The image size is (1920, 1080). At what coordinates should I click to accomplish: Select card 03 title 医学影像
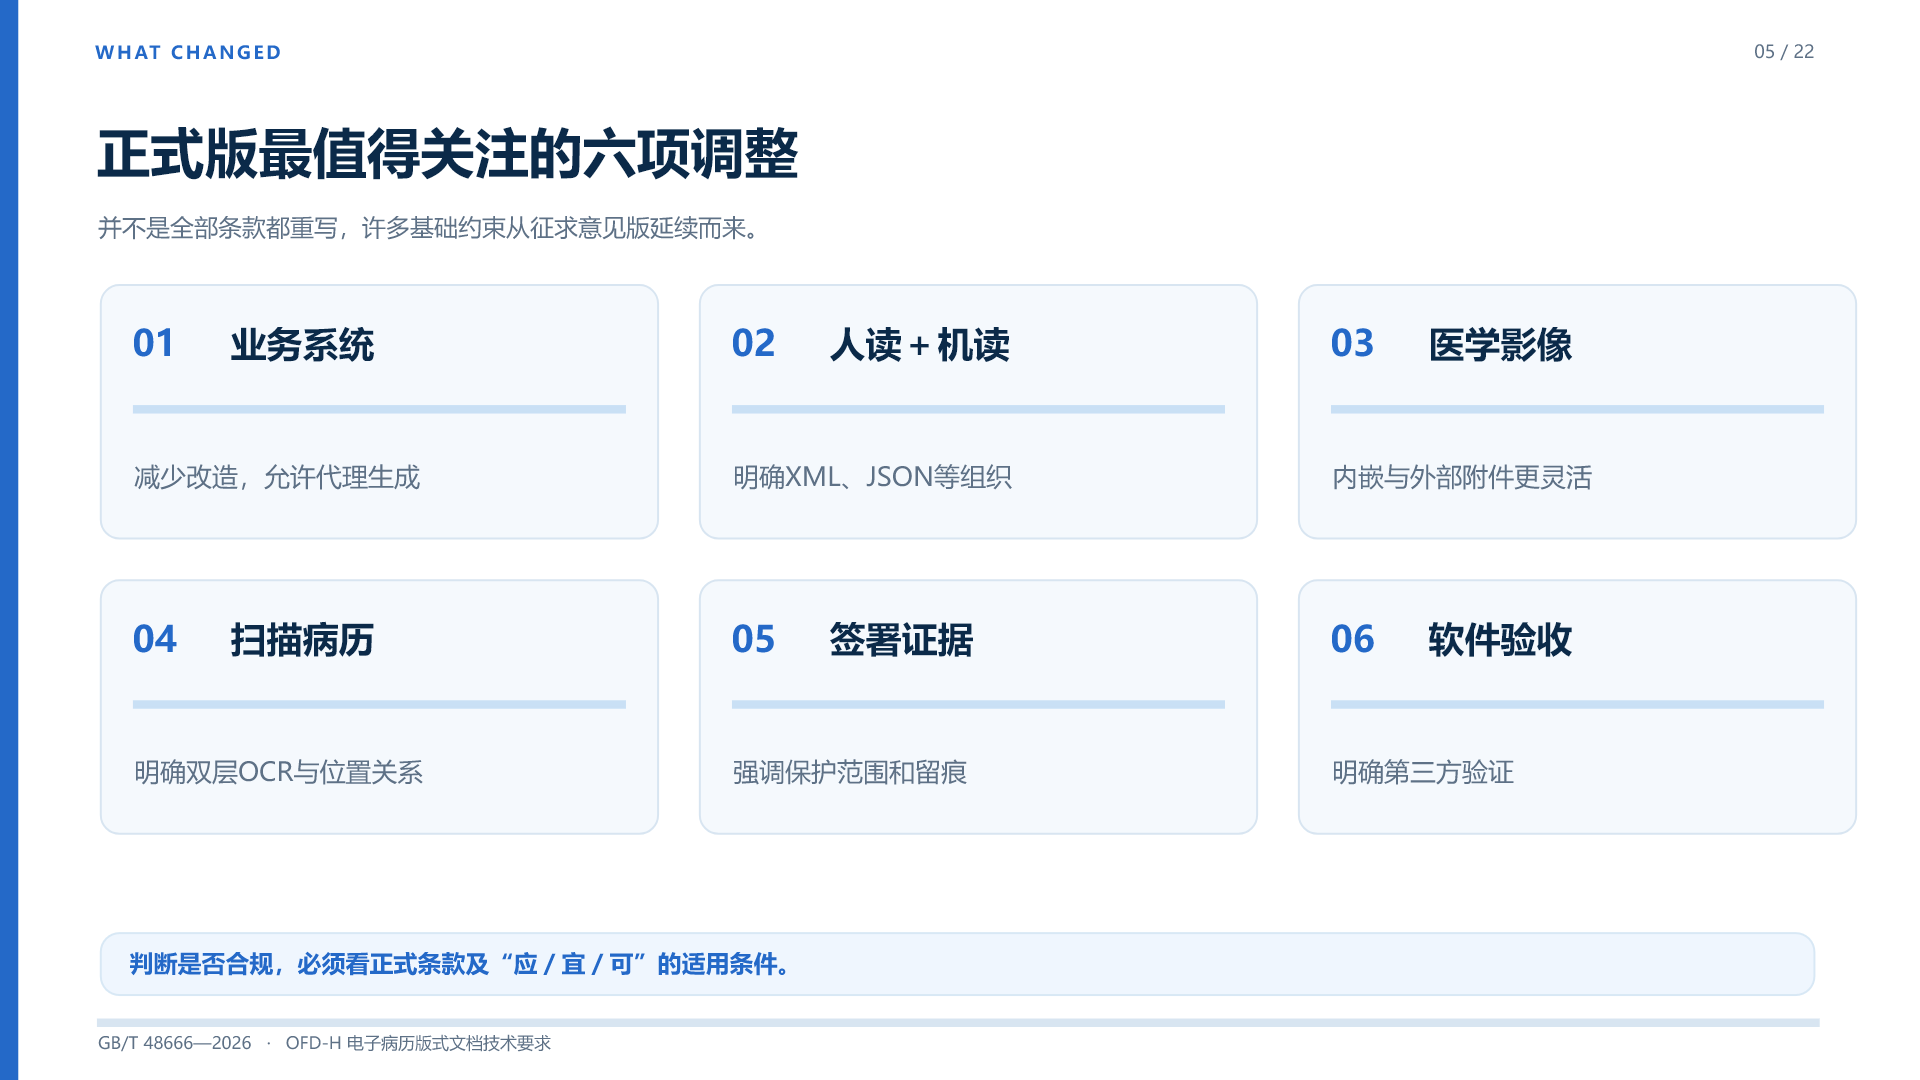coord(1500,345)
